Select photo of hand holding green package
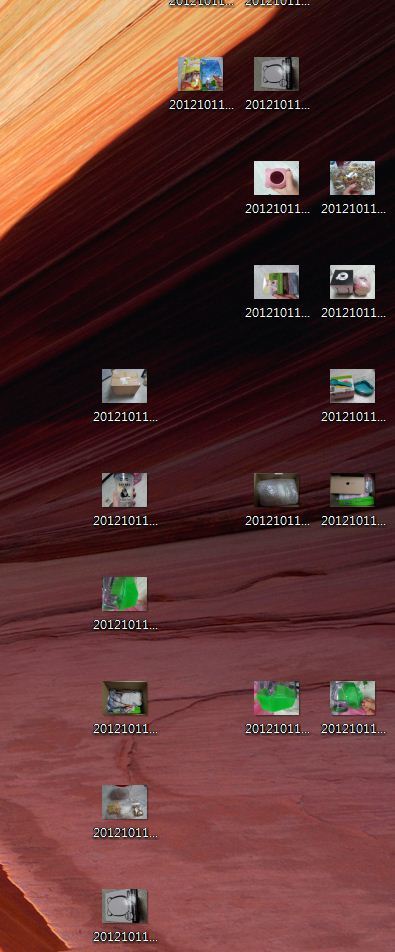 pyautogui.click(x=276, y=282)
